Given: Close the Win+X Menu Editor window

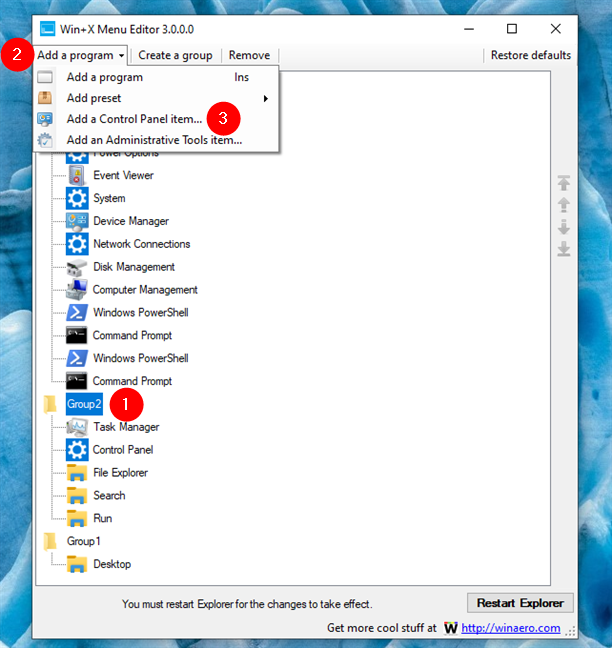Looking at the screenshot, I should tap(556, 29).
